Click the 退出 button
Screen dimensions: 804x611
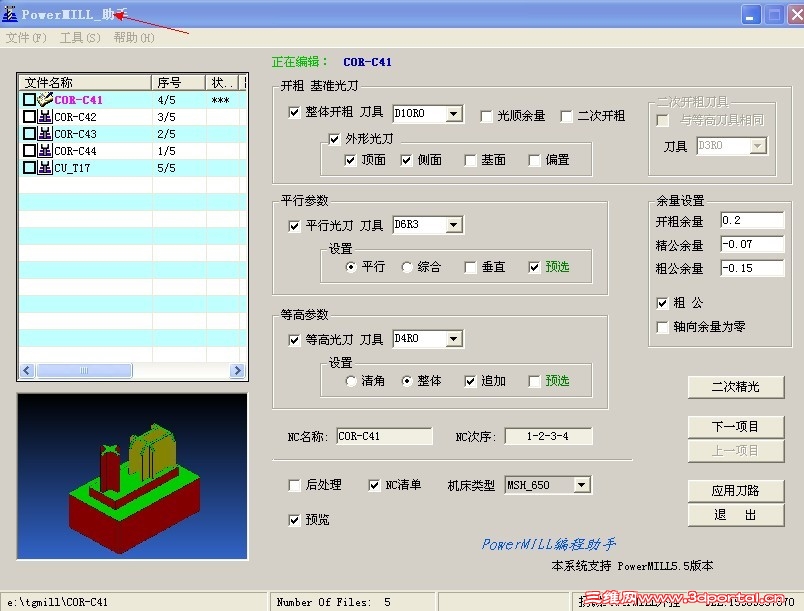(736, 515)
